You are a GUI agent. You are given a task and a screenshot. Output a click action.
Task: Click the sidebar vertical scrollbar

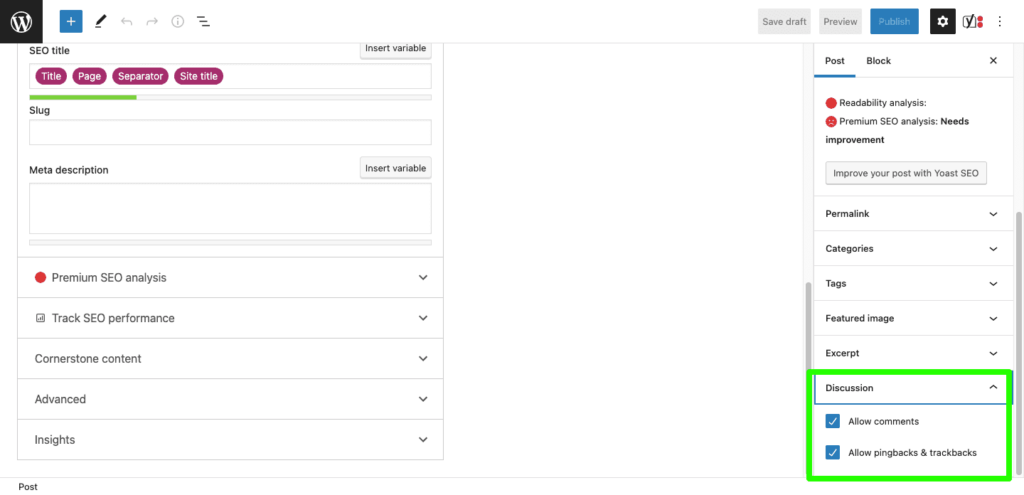pos(1018,342)
